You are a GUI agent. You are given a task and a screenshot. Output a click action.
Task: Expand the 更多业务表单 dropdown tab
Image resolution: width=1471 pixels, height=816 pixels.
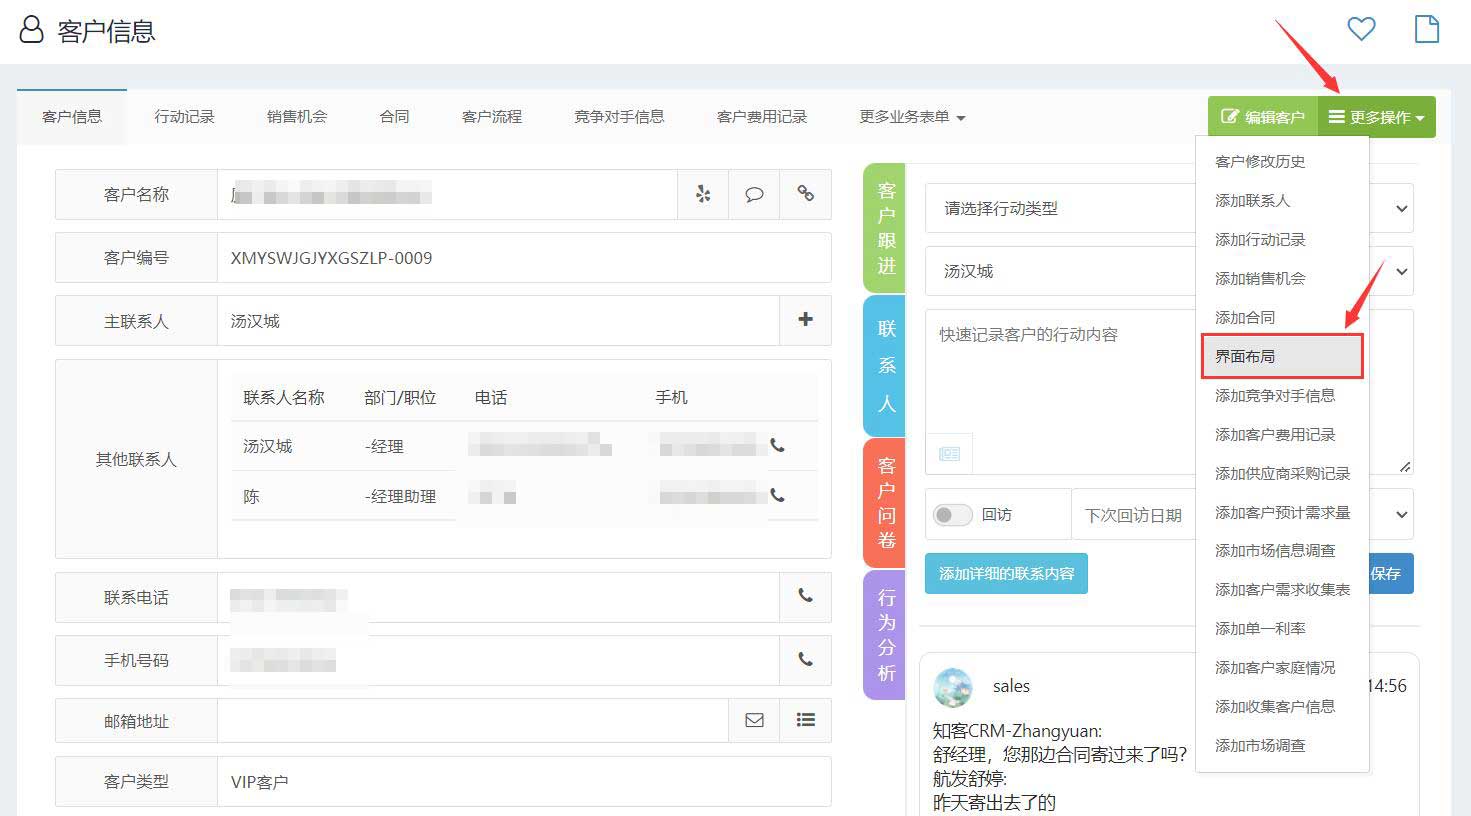point(911,117)
